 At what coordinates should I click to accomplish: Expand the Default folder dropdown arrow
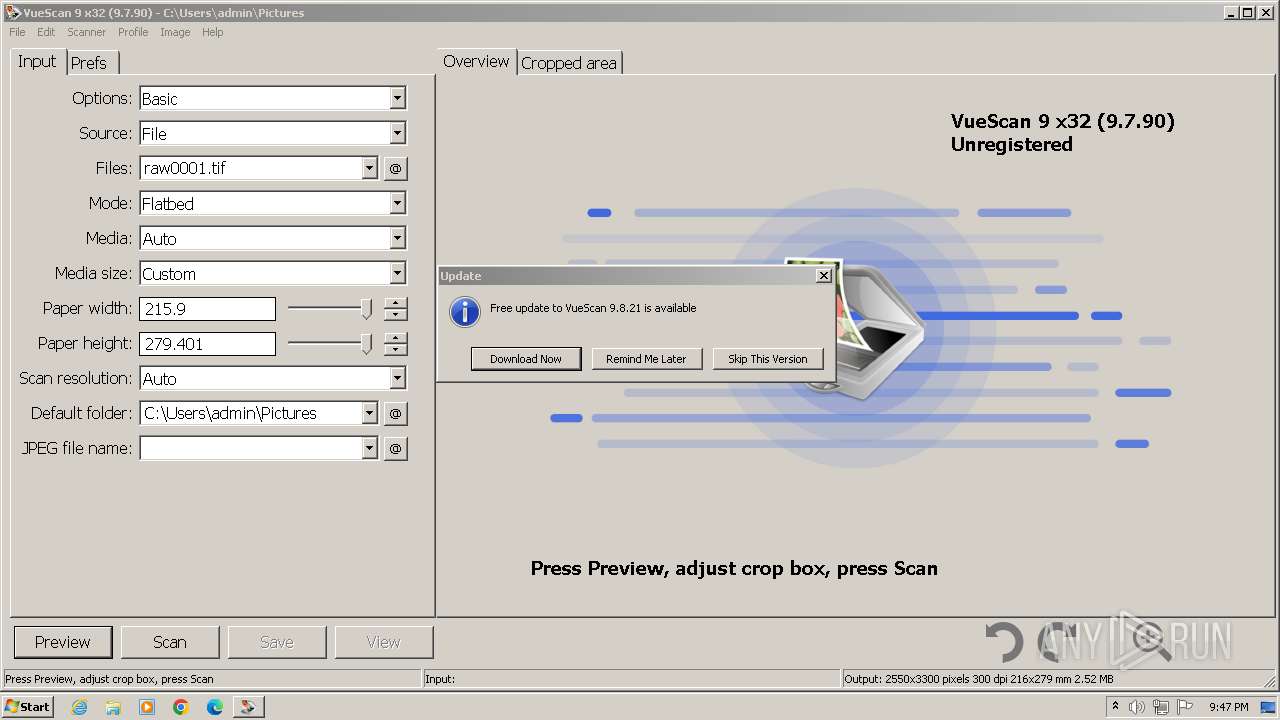coord(369,413)
